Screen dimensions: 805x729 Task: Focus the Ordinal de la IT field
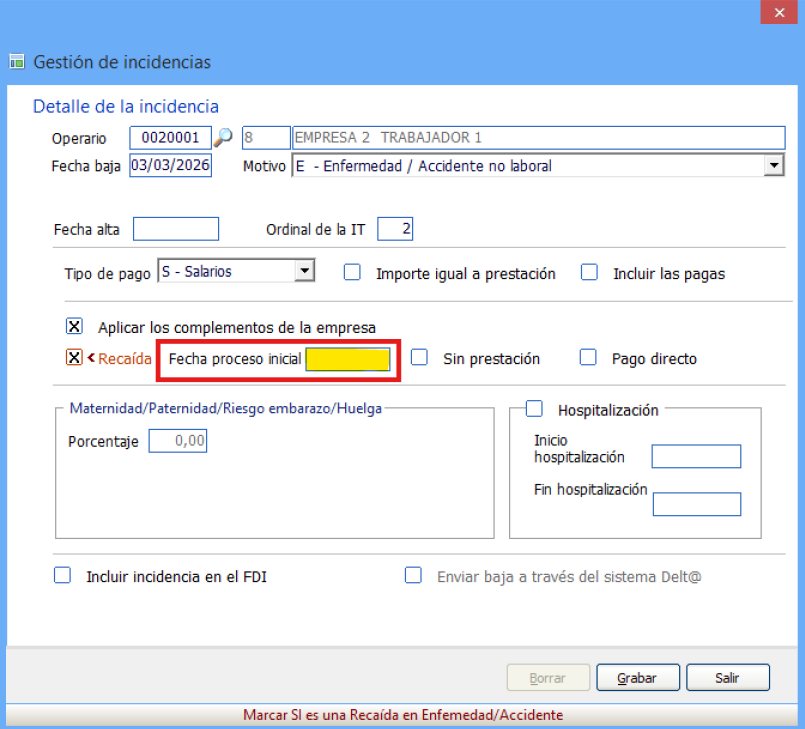click(x=395, y=229)
